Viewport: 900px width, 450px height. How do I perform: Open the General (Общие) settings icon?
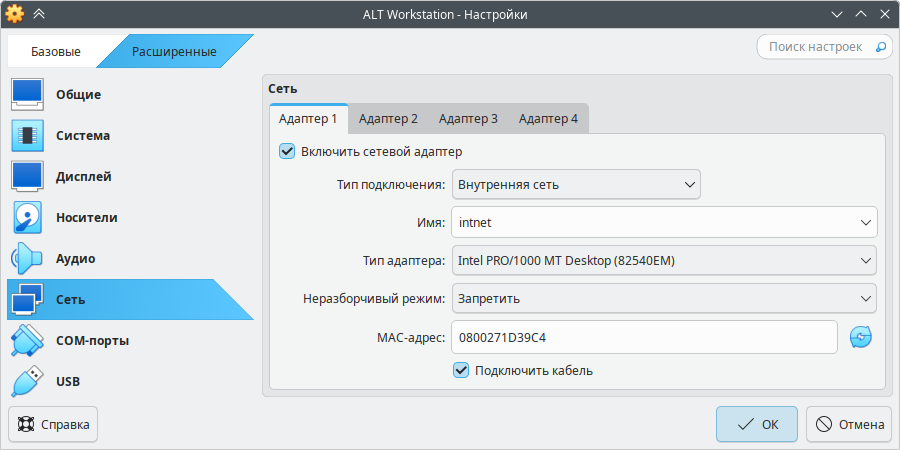click(28, 94)
